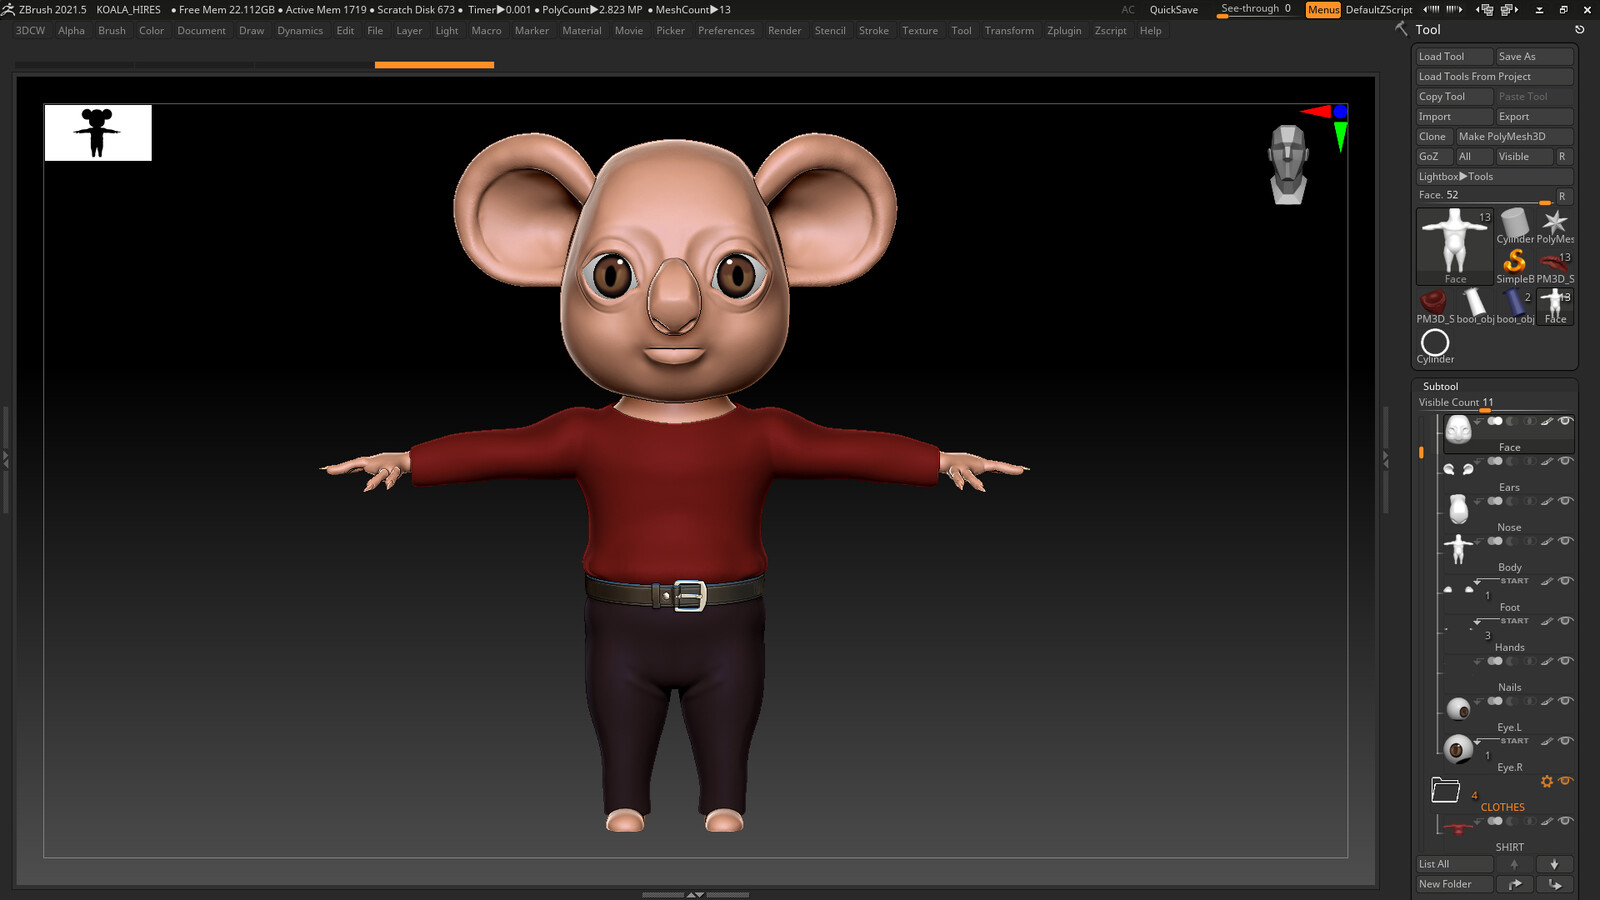Image resolution: width=1600 pixels, height=900 pixels.
Task: Open the Material menu
Action: point(582,31)
